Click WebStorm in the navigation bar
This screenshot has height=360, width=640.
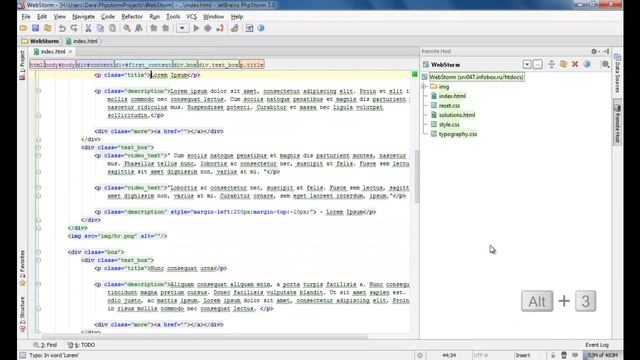coord(40,41)
